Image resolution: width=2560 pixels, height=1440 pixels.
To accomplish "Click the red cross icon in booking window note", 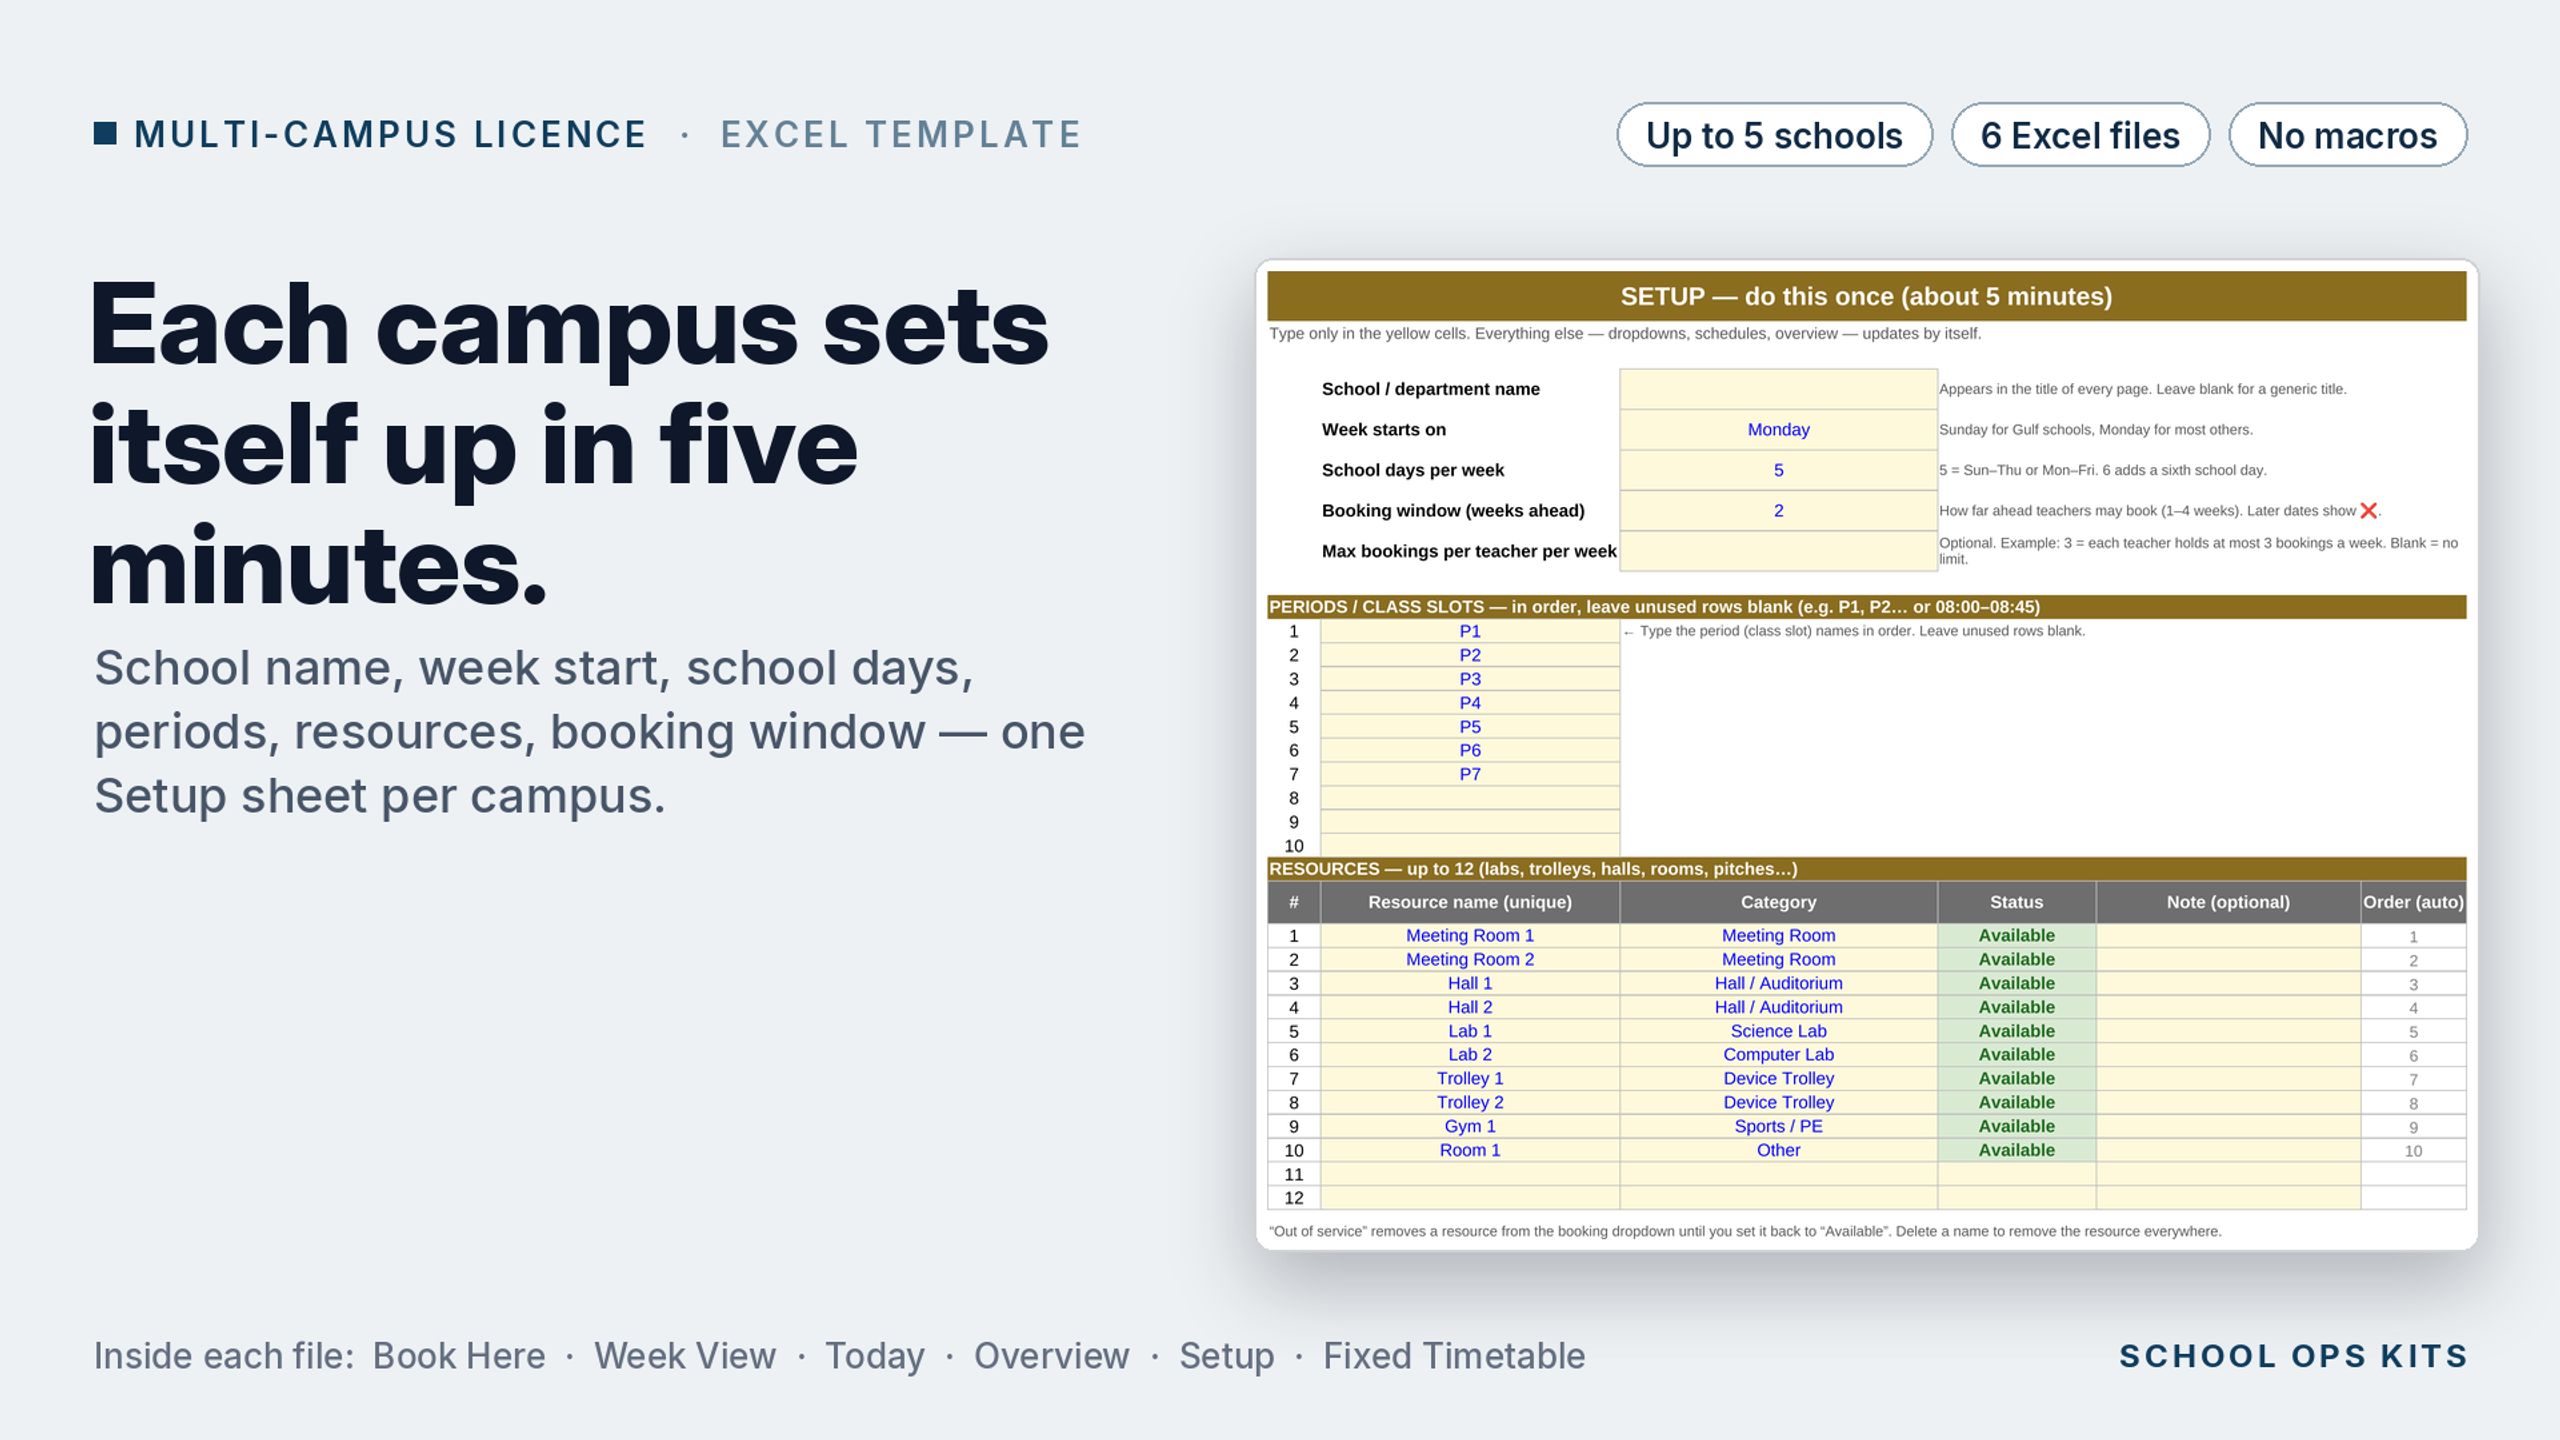I will 2368,511.
